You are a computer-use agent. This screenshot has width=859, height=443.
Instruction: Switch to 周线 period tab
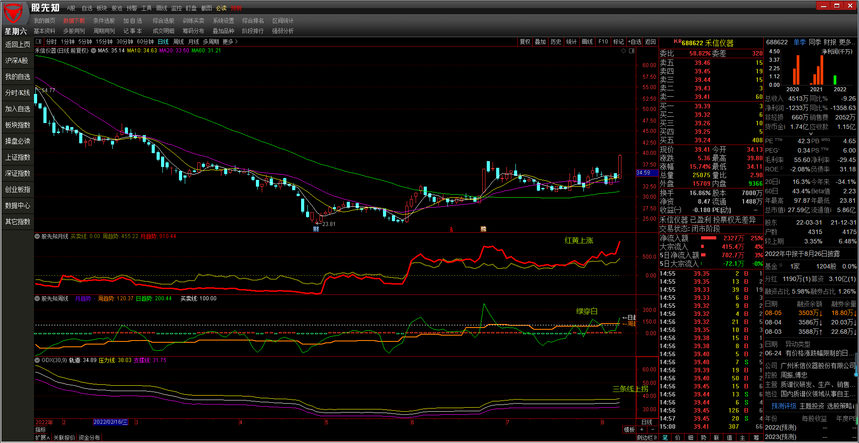pos(178,42)
